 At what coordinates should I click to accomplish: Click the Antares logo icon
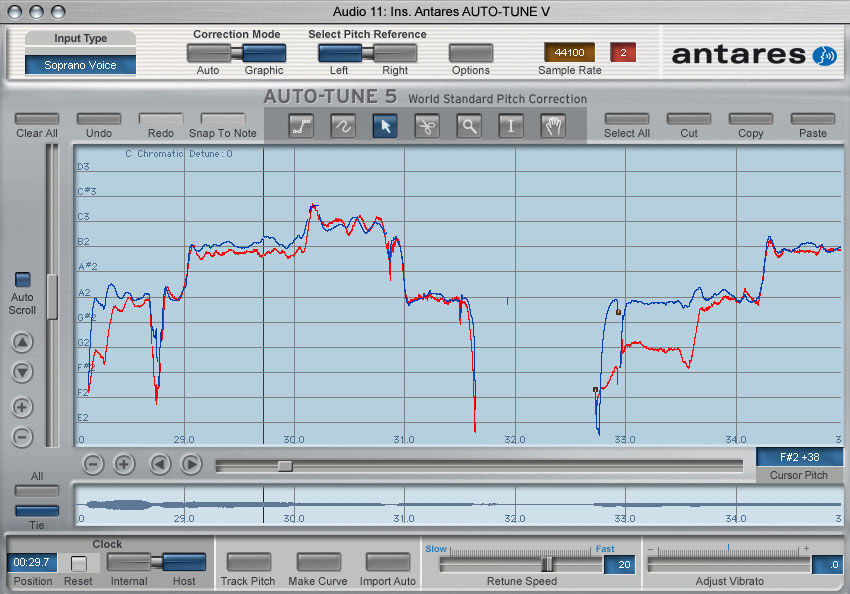click(x=825, y=55)
